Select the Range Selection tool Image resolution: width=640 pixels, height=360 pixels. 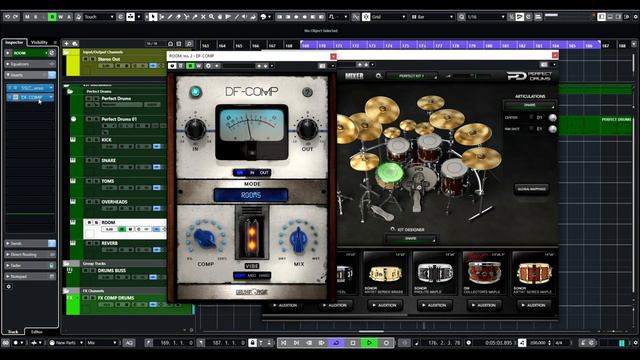pyautogui.click(x=161, y=17)
